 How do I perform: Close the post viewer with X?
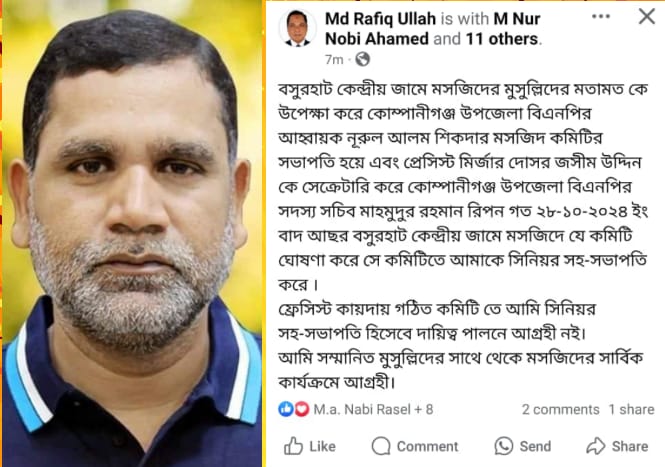pos(647,17)
